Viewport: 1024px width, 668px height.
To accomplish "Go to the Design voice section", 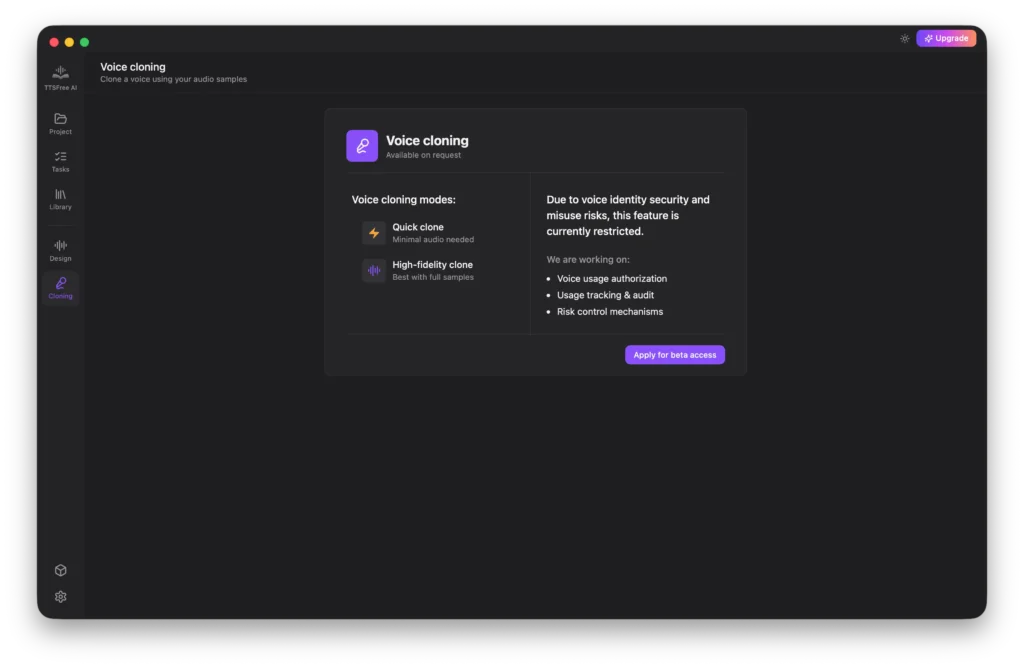I will click(60, 250).
